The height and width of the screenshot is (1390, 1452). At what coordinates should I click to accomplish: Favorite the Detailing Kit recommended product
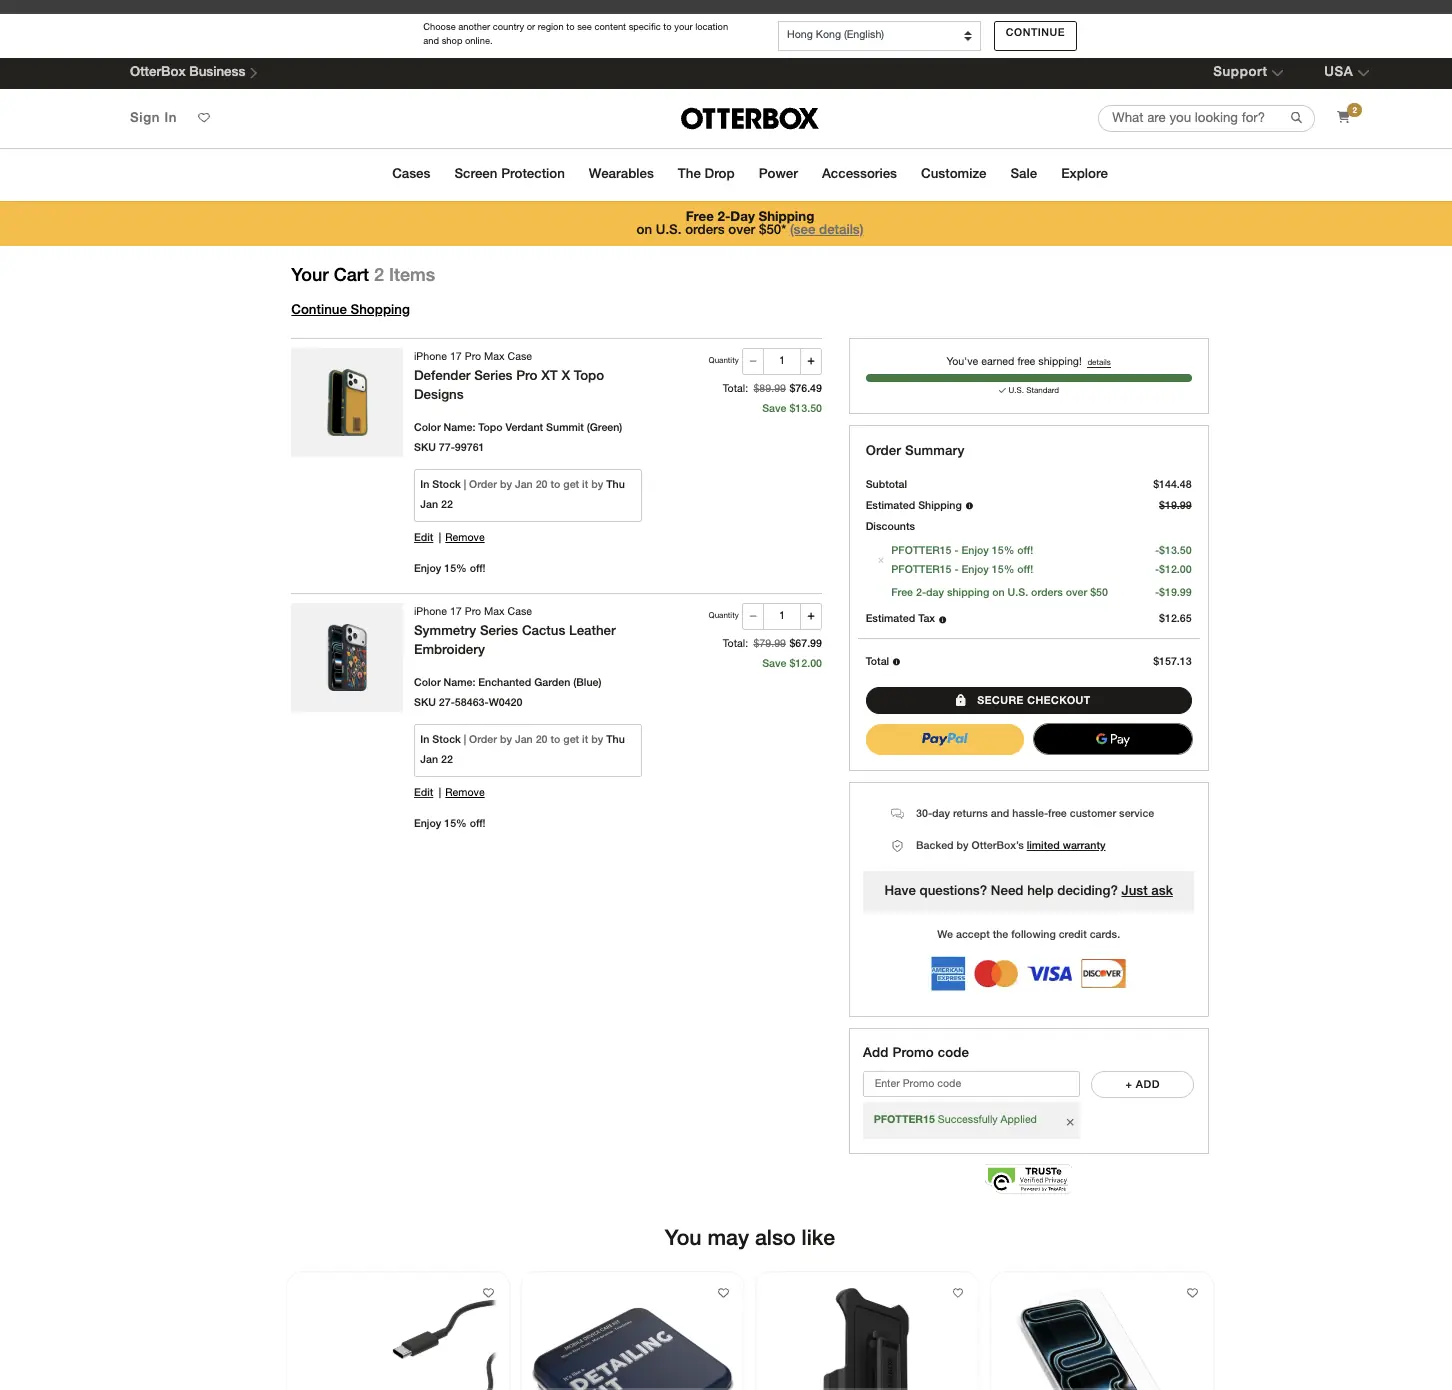coord(723,1293)
